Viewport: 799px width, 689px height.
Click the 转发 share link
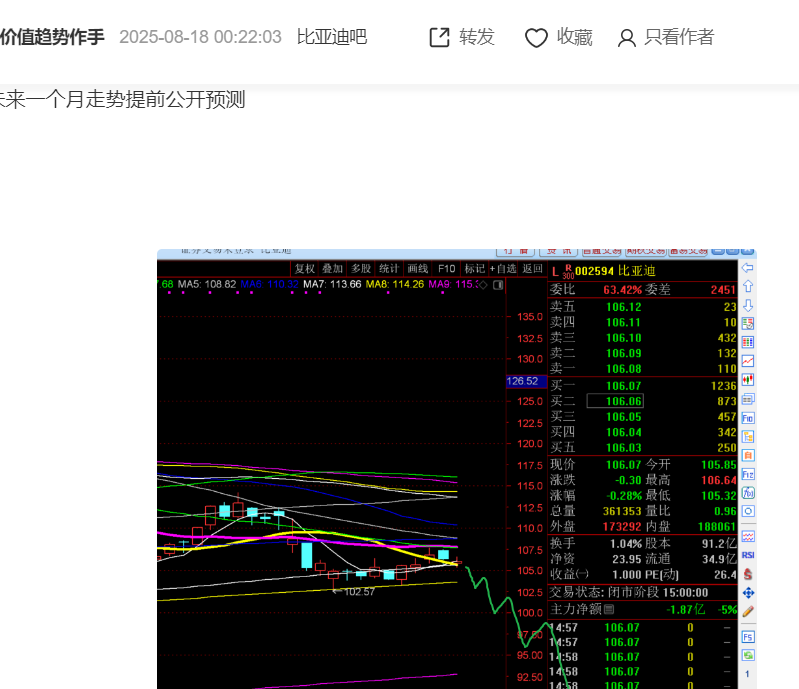tap(476, 37)
